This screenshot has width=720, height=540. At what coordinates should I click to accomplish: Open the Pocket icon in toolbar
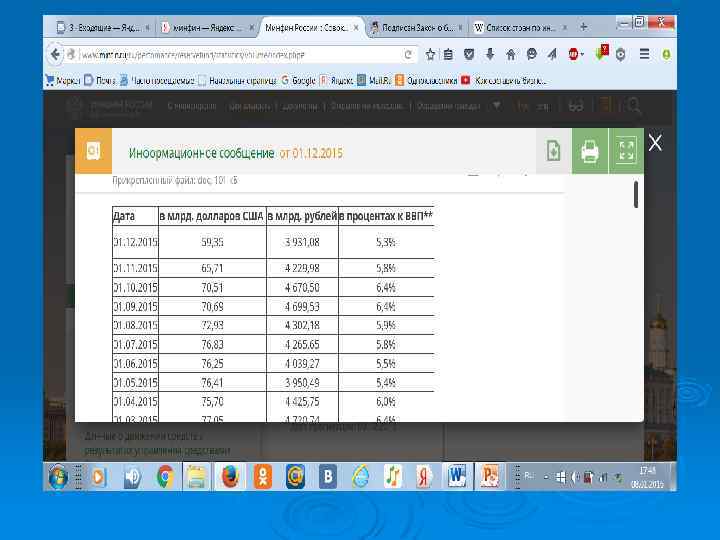tap(469, 55)
